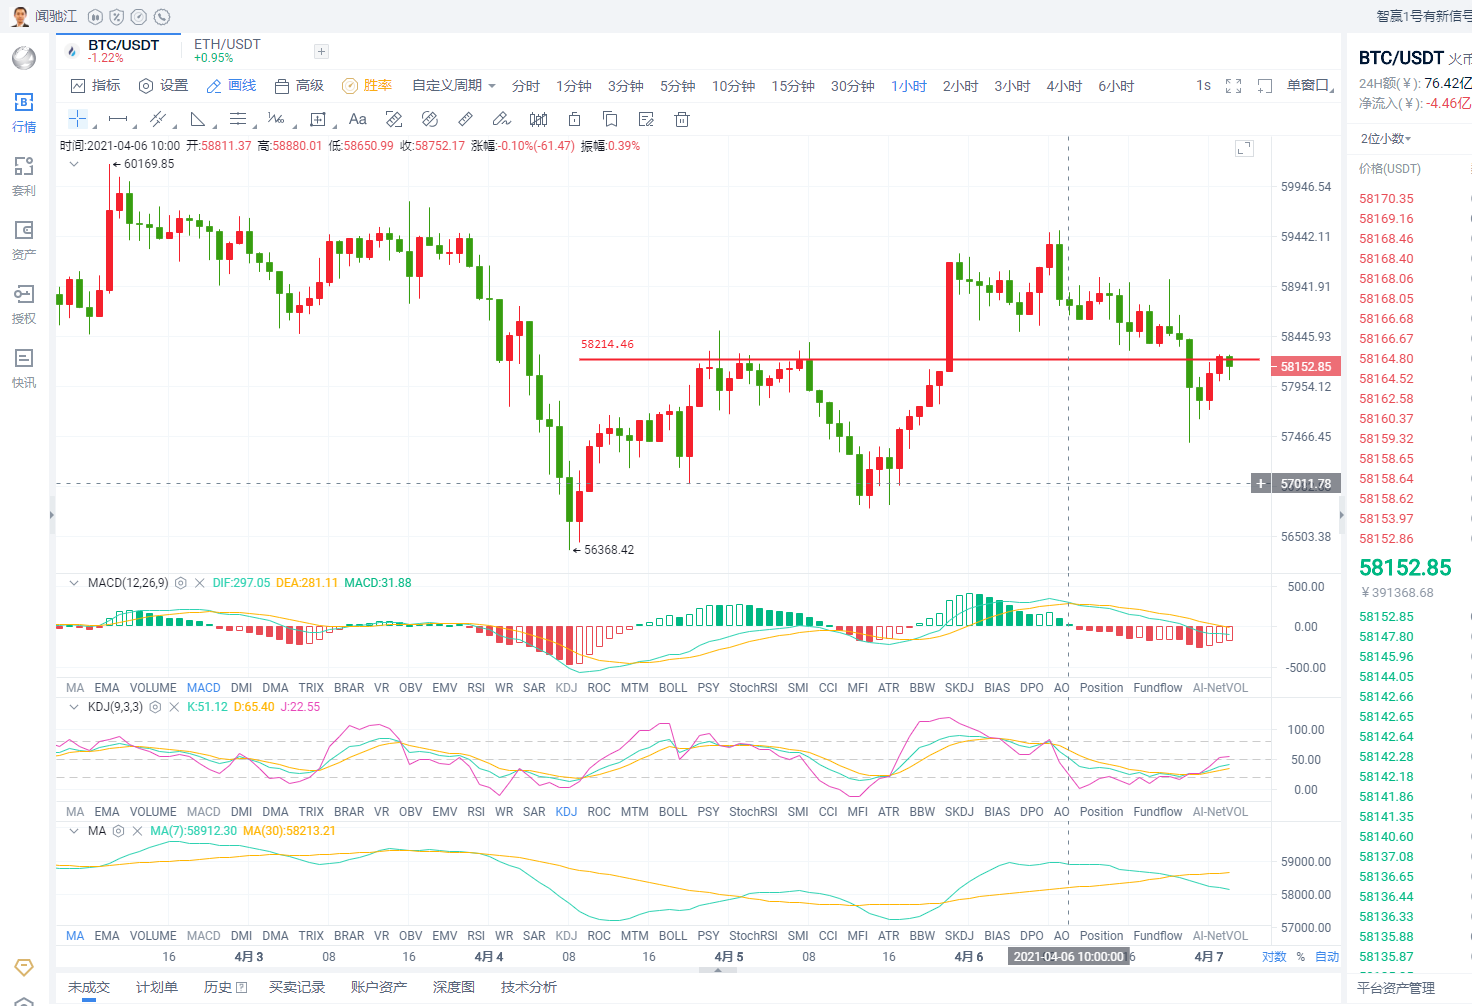
Task: Open 单窗口 window layout dropdown
Action: (x=1310, y=86)
